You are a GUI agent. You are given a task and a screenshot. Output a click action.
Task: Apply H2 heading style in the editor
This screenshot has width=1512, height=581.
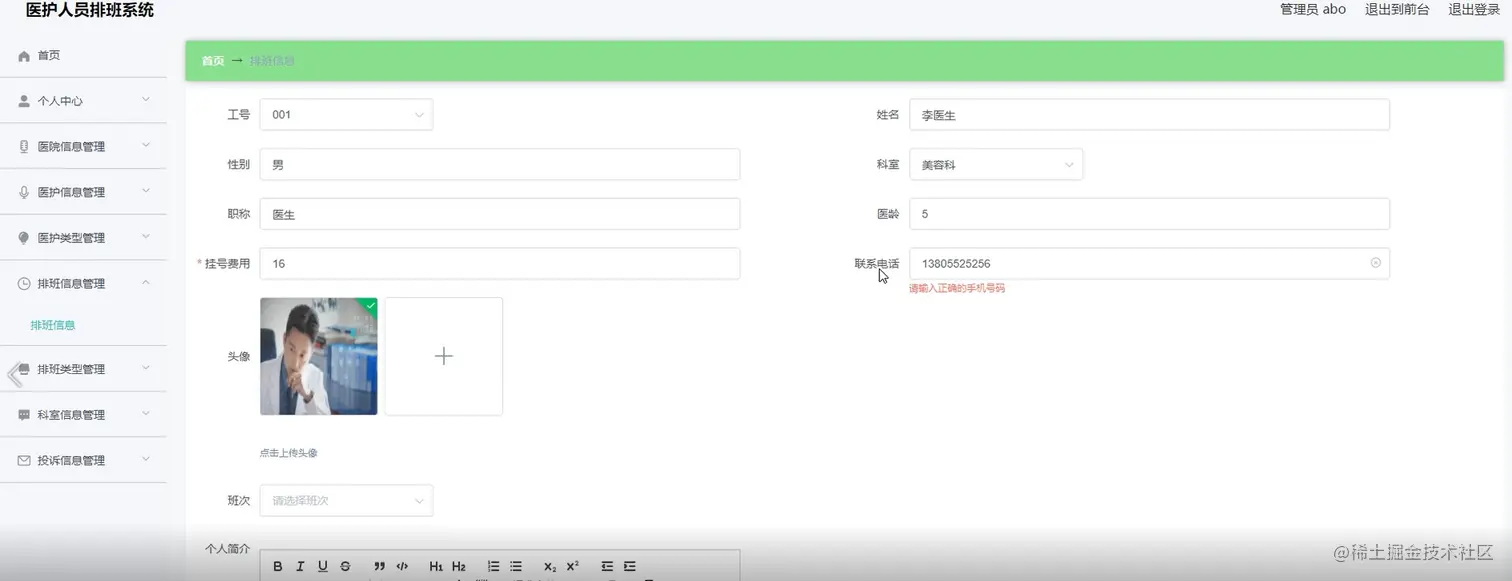tap(458, 566)
